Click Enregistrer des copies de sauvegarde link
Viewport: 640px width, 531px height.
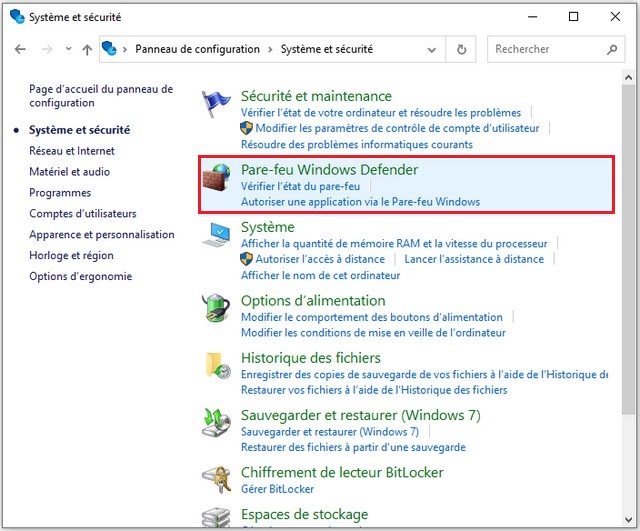(x=424, y=375)
